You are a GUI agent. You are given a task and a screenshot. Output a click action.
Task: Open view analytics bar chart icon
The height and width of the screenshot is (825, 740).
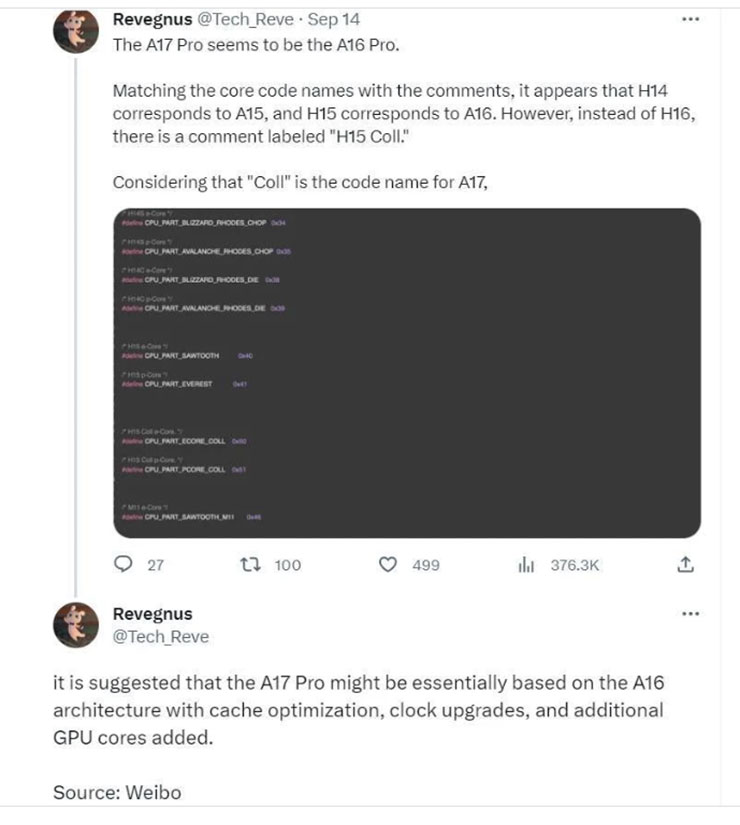click(524, 565)
